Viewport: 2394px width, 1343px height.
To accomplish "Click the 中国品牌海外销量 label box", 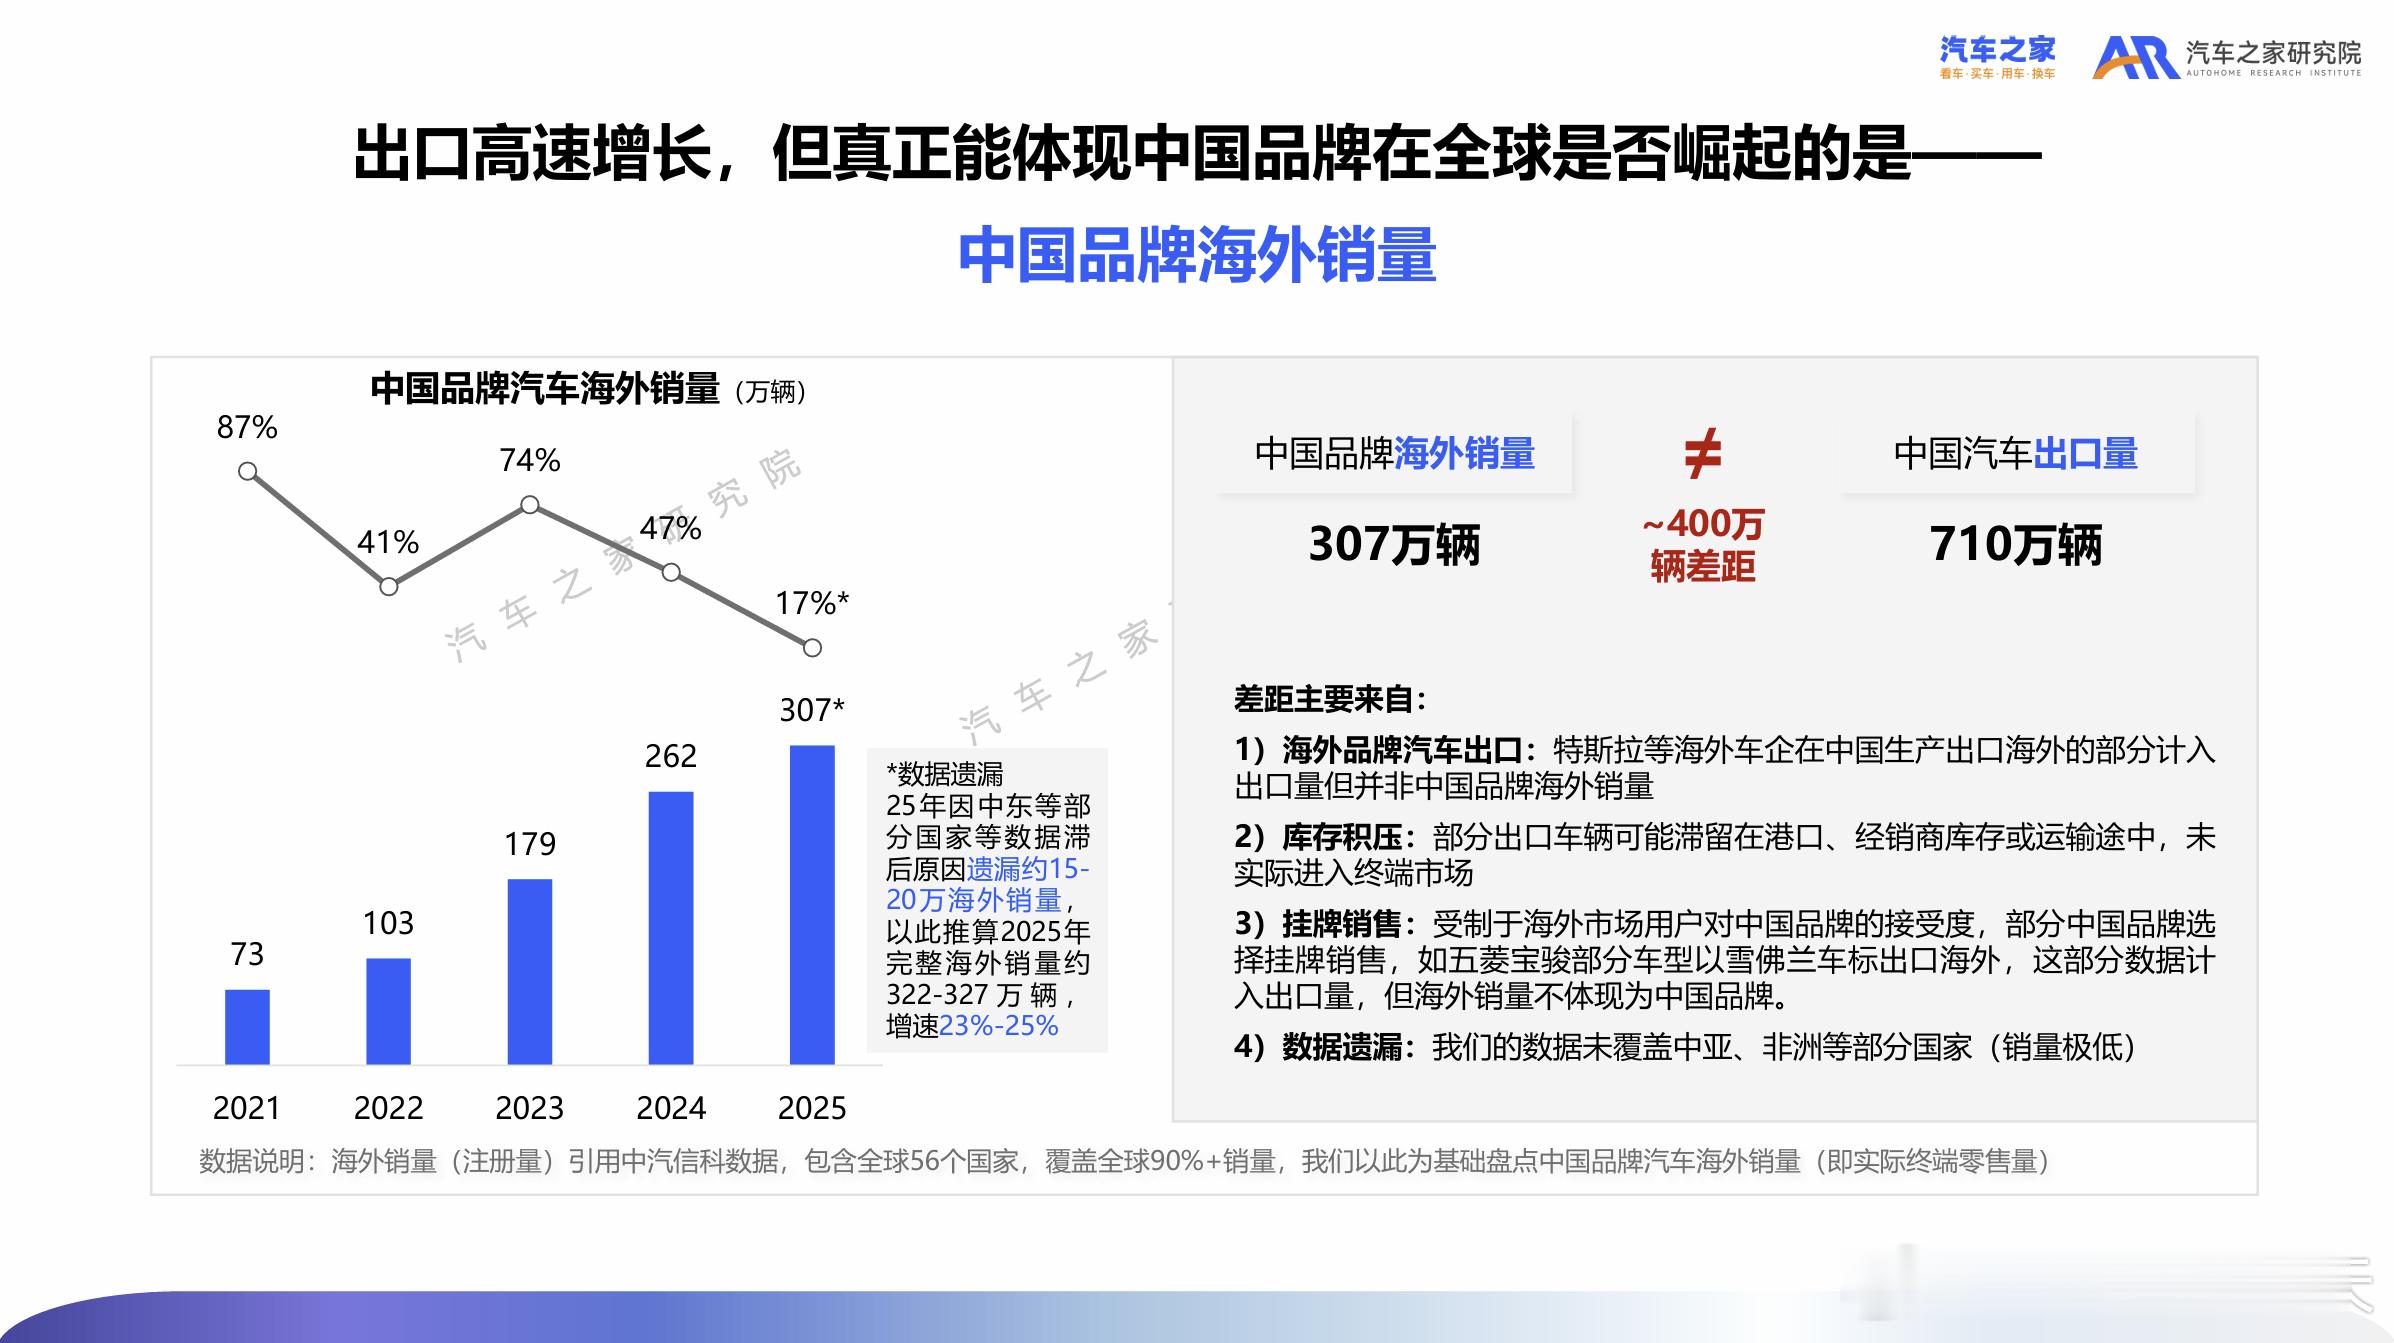I will coord(1394,454).
